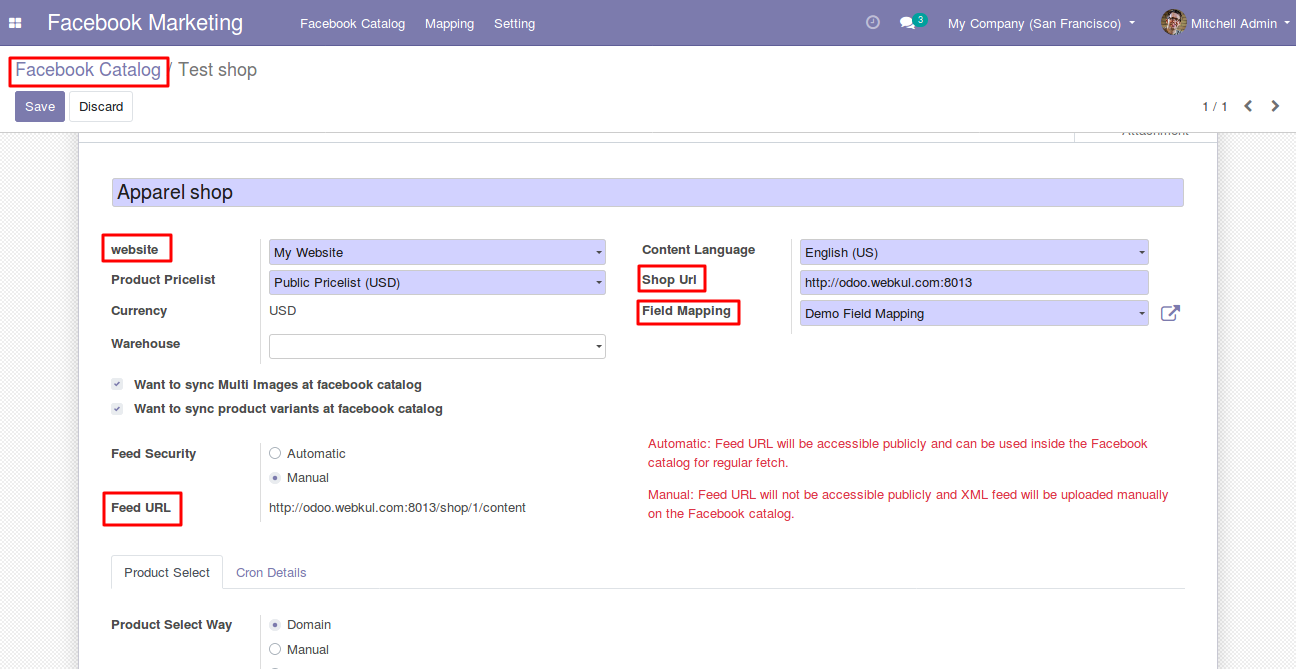Click Facebook Catalog breadcrumb link
This screenshot has height=669, width=1296.
(x=88, y=70)
